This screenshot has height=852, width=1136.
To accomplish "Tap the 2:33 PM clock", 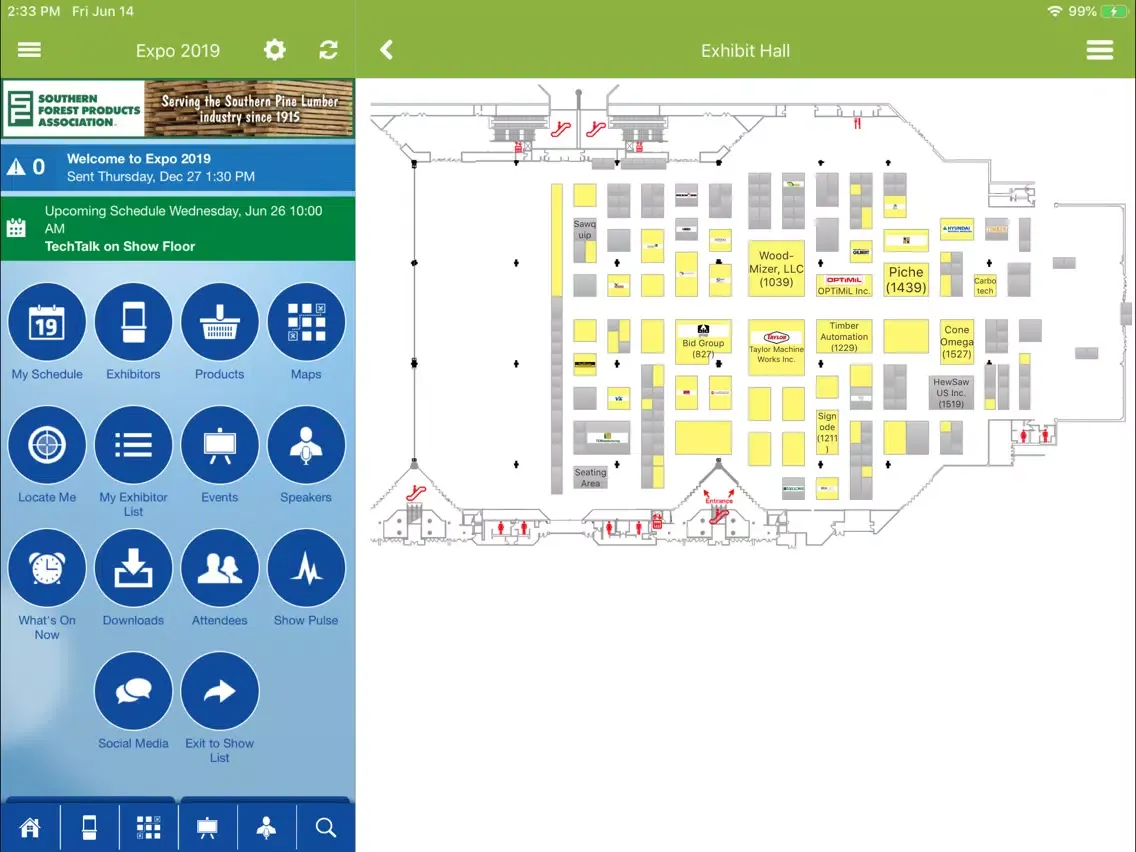I will (x=33, y=11).
